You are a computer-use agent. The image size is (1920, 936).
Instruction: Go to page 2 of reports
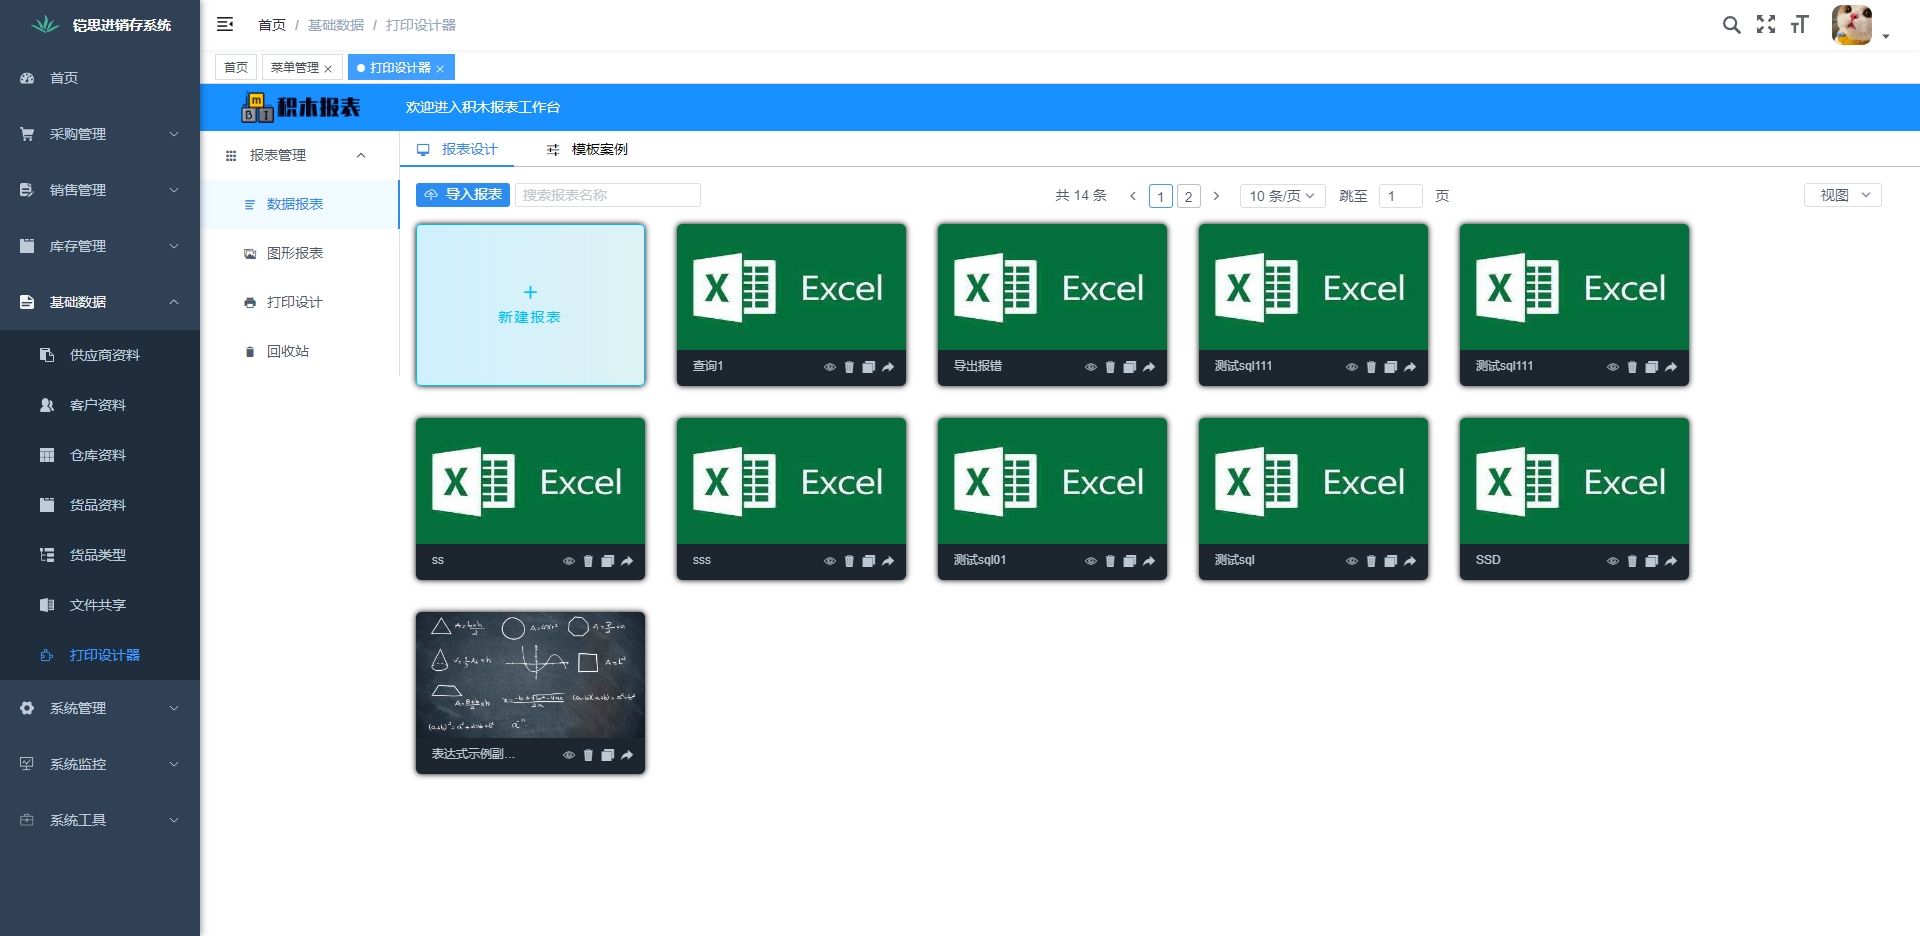[x=1188, y=196]
